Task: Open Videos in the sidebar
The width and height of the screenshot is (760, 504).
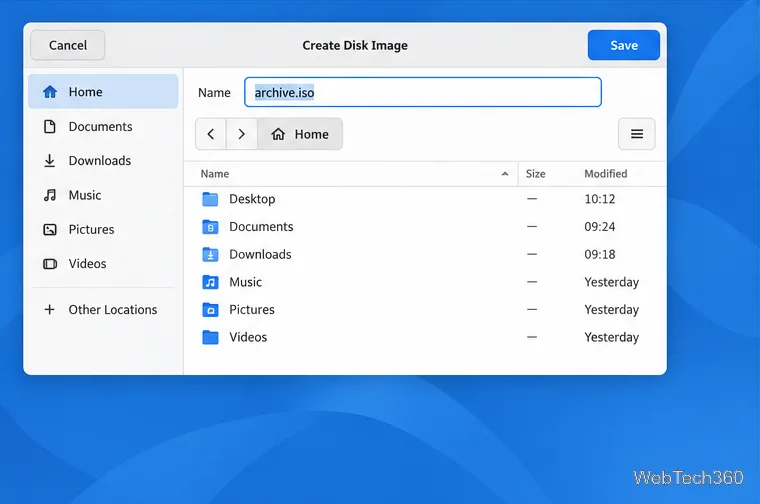Action: point(103,264)
